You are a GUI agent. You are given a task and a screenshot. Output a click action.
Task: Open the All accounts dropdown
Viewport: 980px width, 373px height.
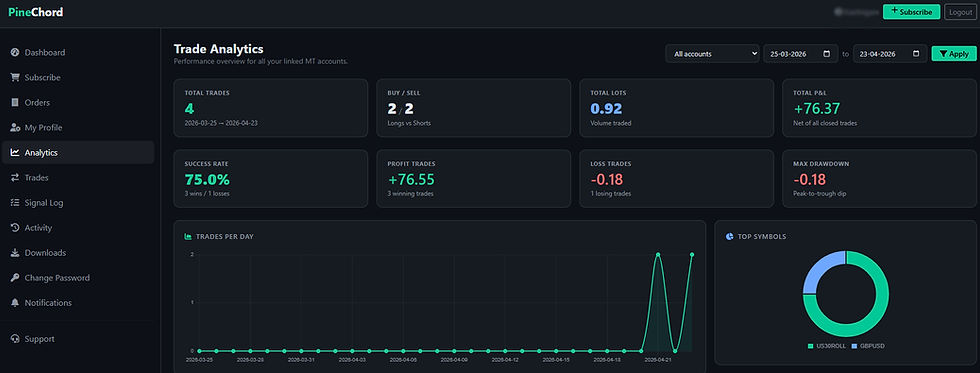coord(712,54)
